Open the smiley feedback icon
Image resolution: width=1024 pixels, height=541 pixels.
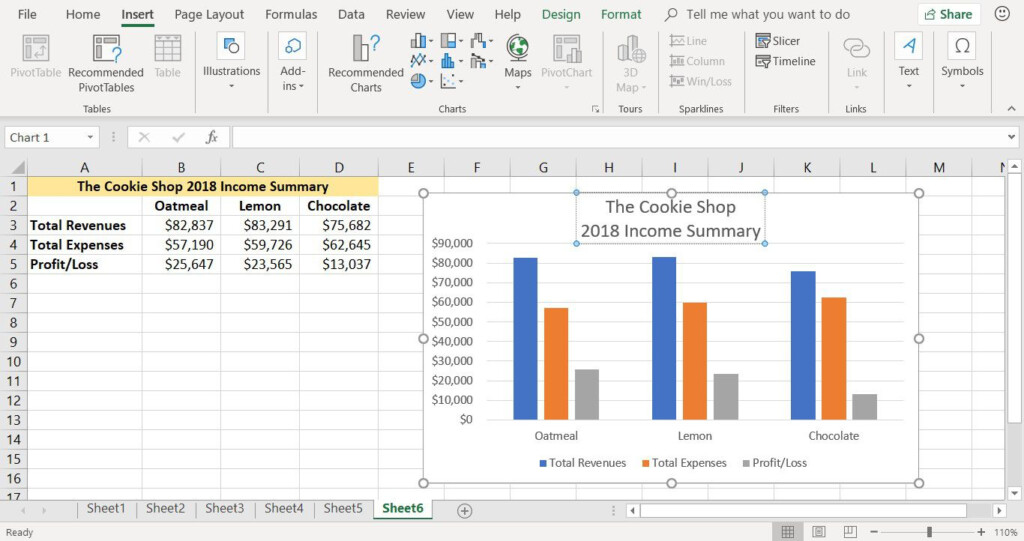tap(1002, 14)
